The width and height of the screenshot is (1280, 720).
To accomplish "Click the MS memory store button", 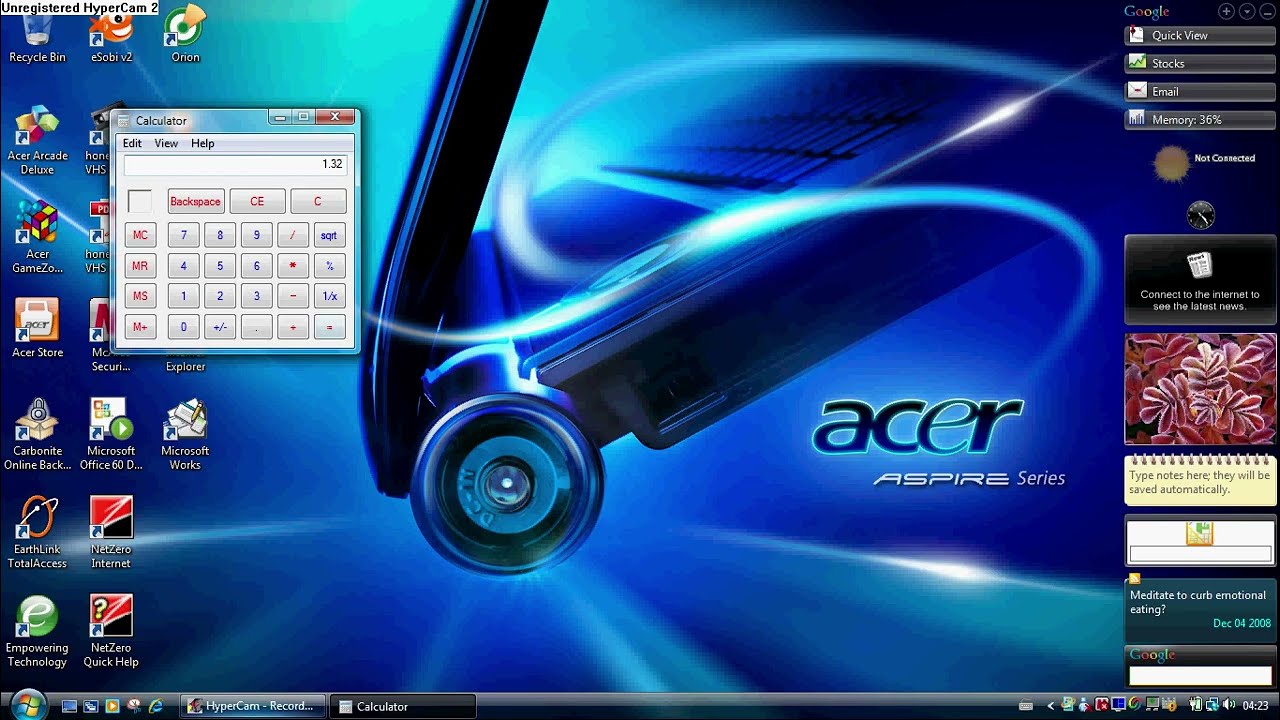I will tap(140, 296).
